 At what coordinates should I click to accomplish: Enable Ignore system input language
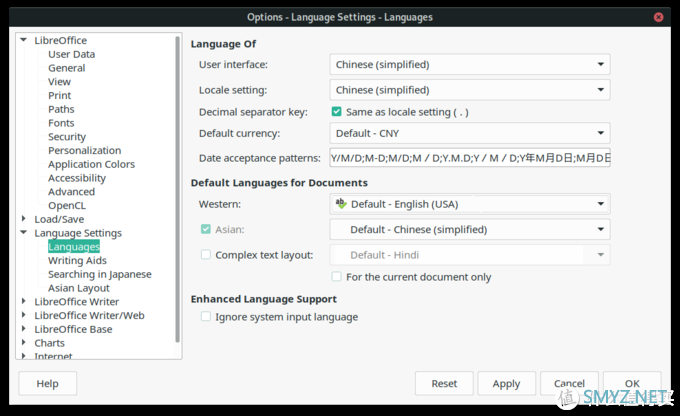(x=206, y=317)
